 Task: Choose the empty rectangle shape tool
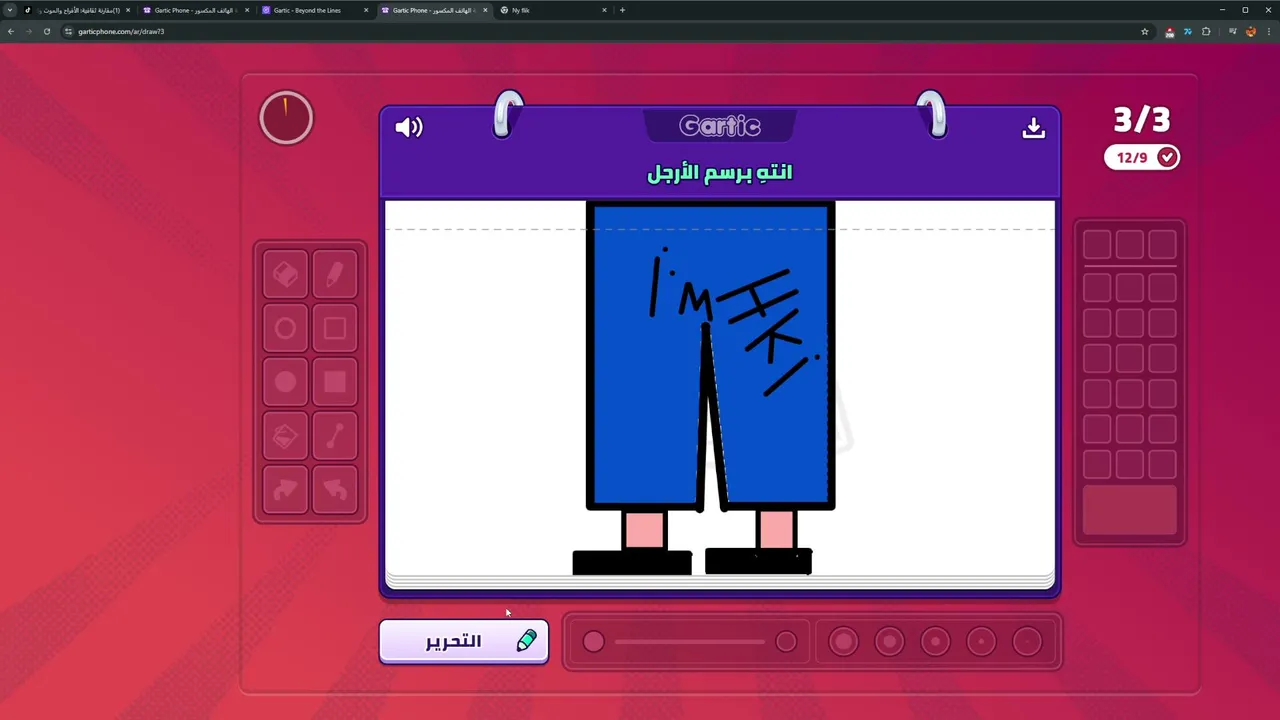(335, 329)
